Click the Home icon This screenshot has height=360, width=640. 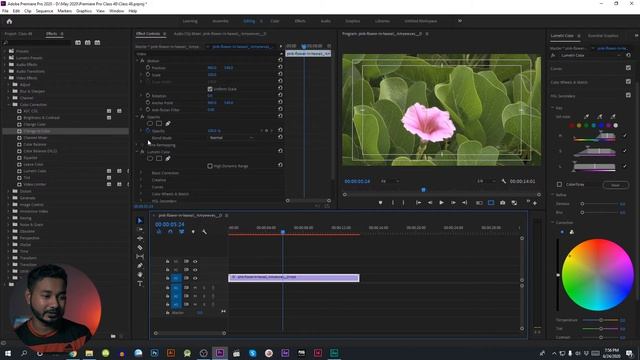click(9, 21)
